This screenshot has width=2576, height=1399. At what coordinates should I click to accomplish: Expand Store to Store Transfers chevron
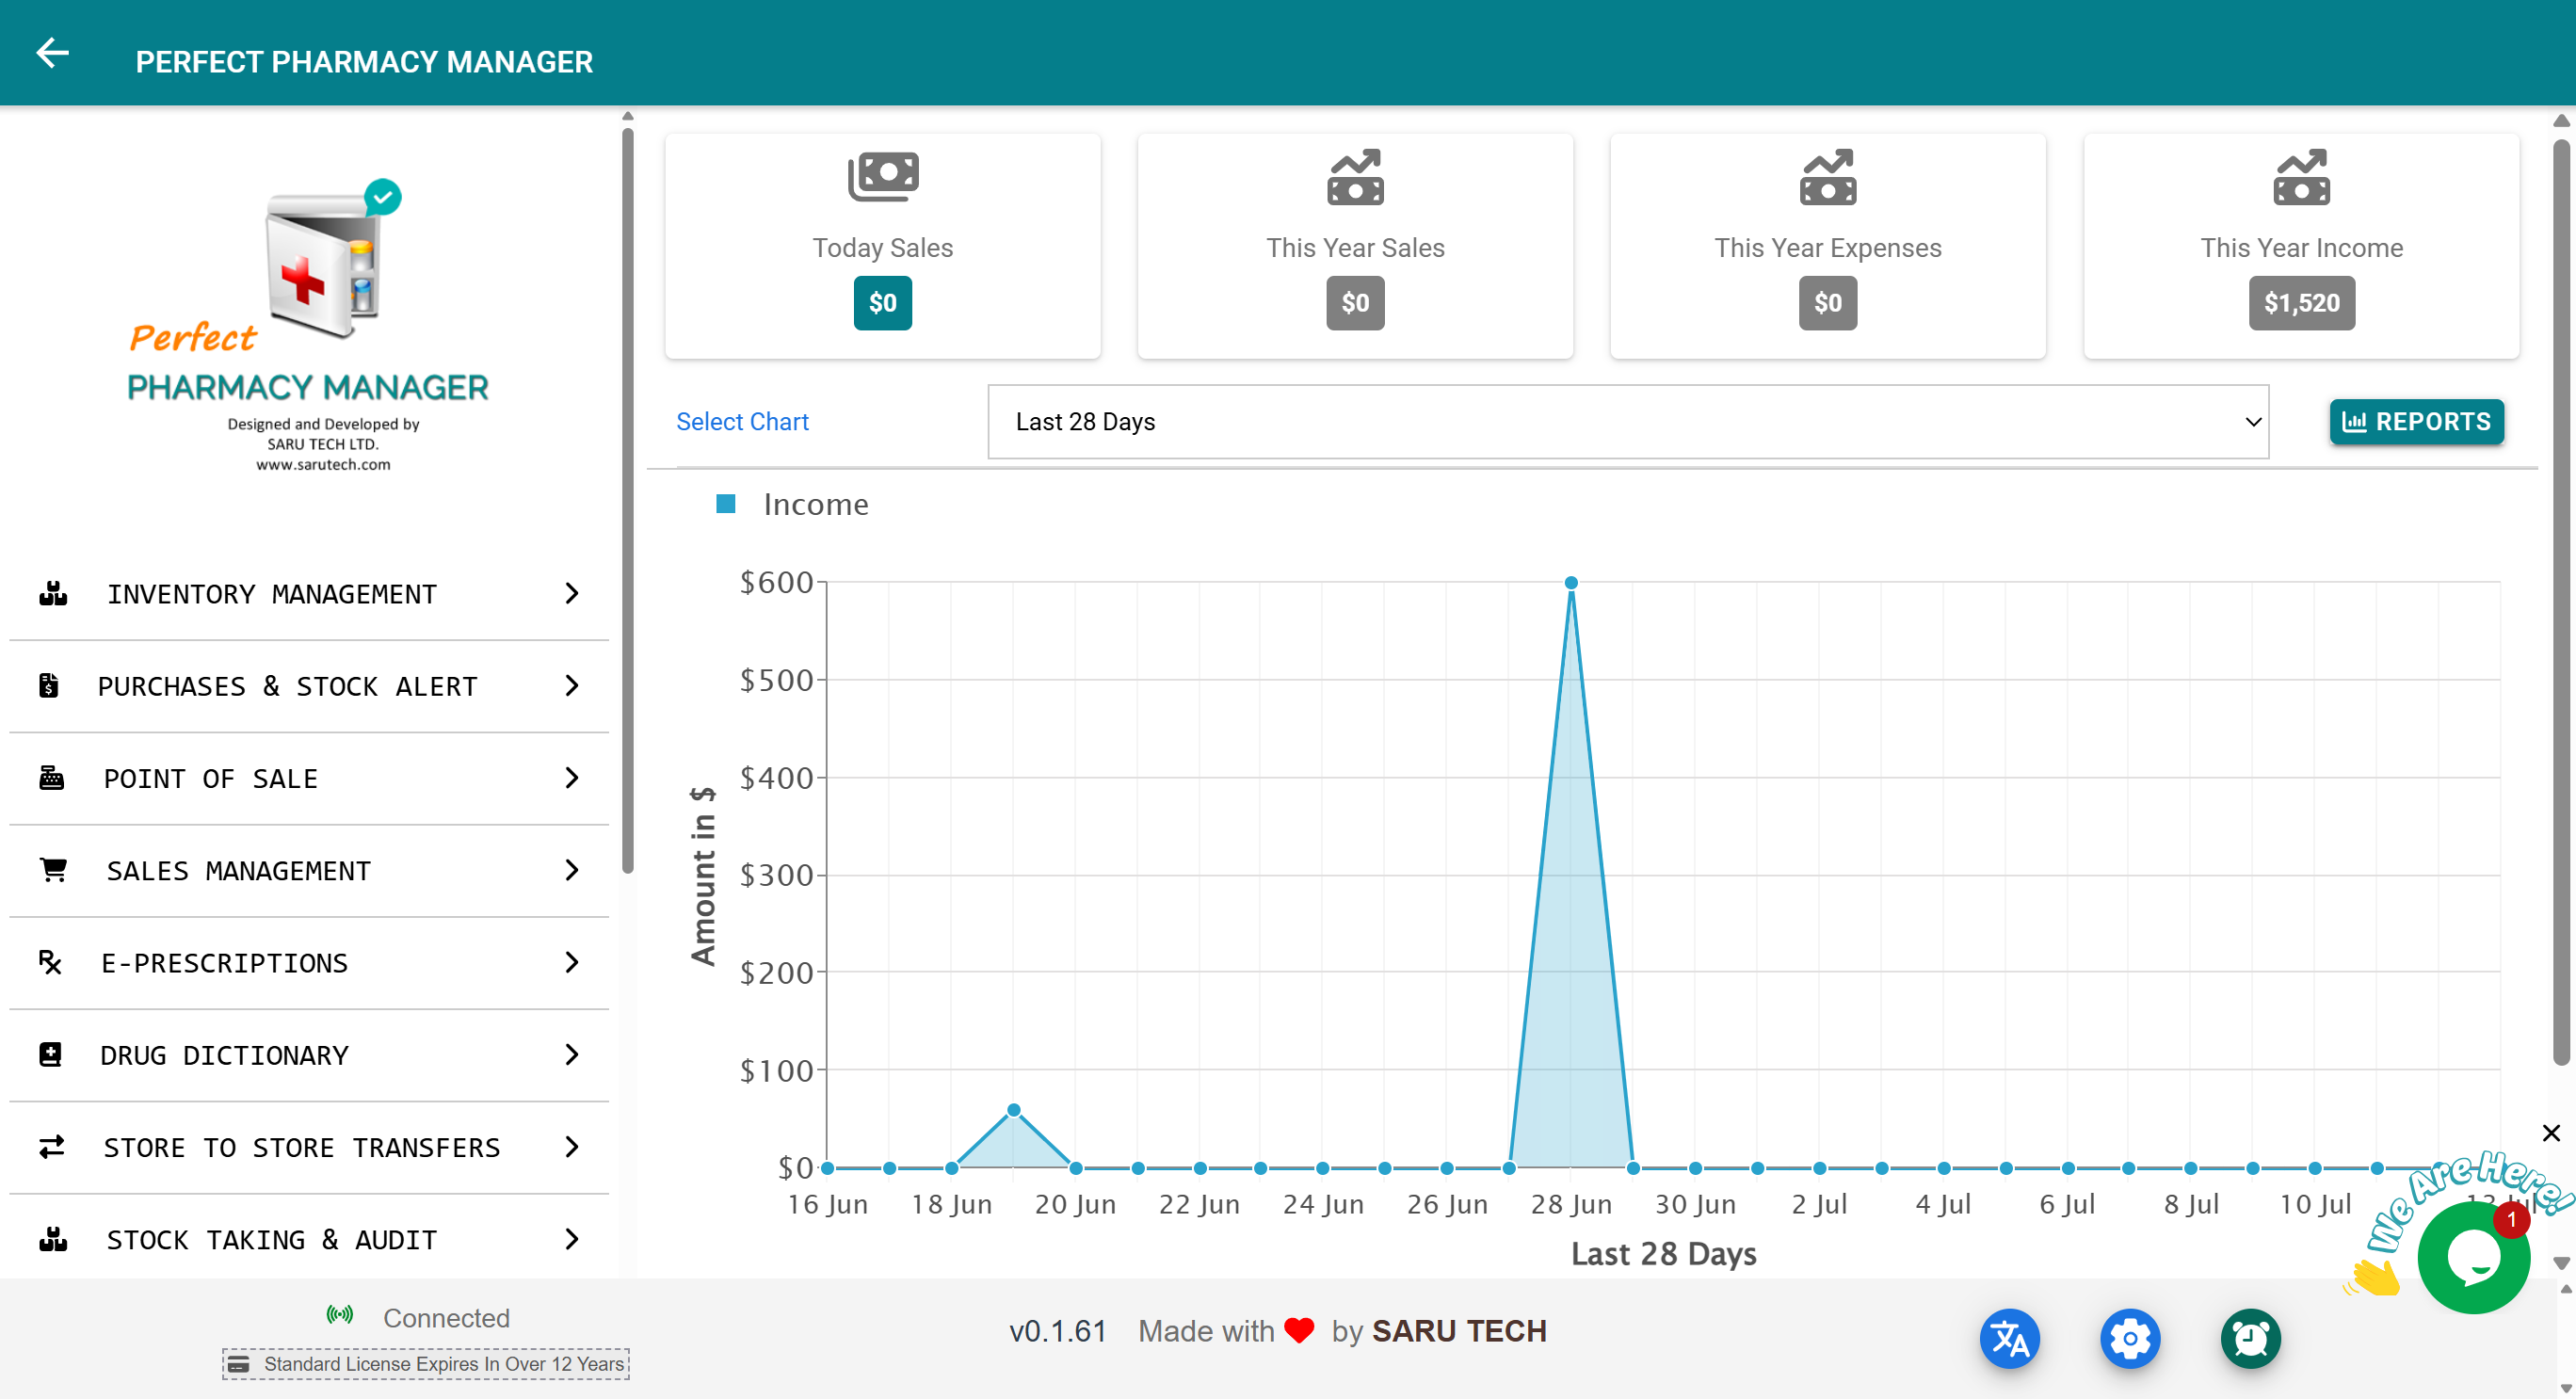(x=571, y=1147)
